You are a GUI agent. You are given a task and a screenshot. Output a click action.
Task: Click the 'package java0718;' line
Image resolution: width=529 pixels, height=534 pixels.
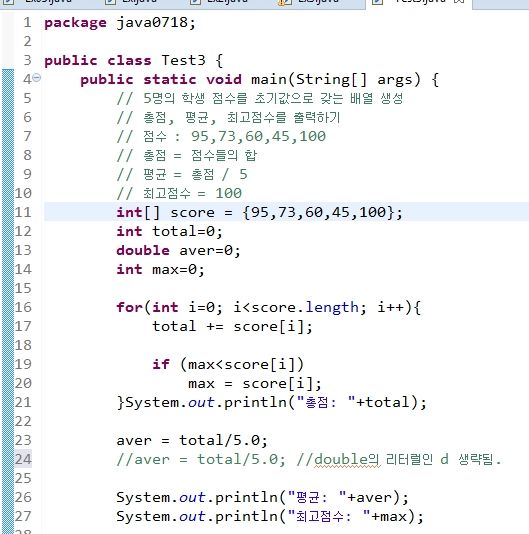click(x=120, y=23)
